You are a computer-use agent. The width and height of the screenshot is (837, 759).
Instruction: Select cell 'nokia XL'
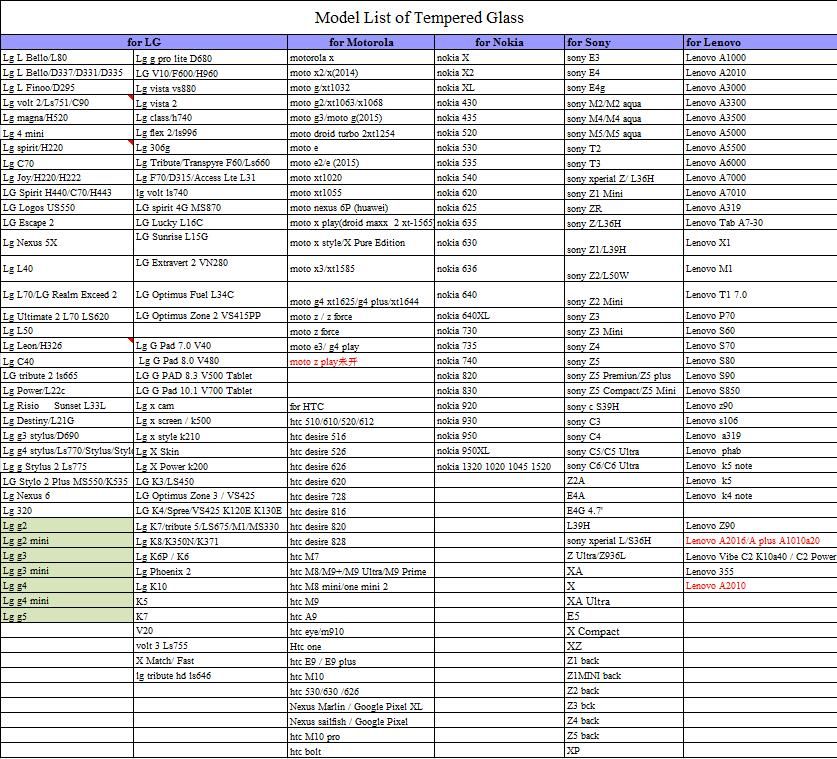point(499,88)
